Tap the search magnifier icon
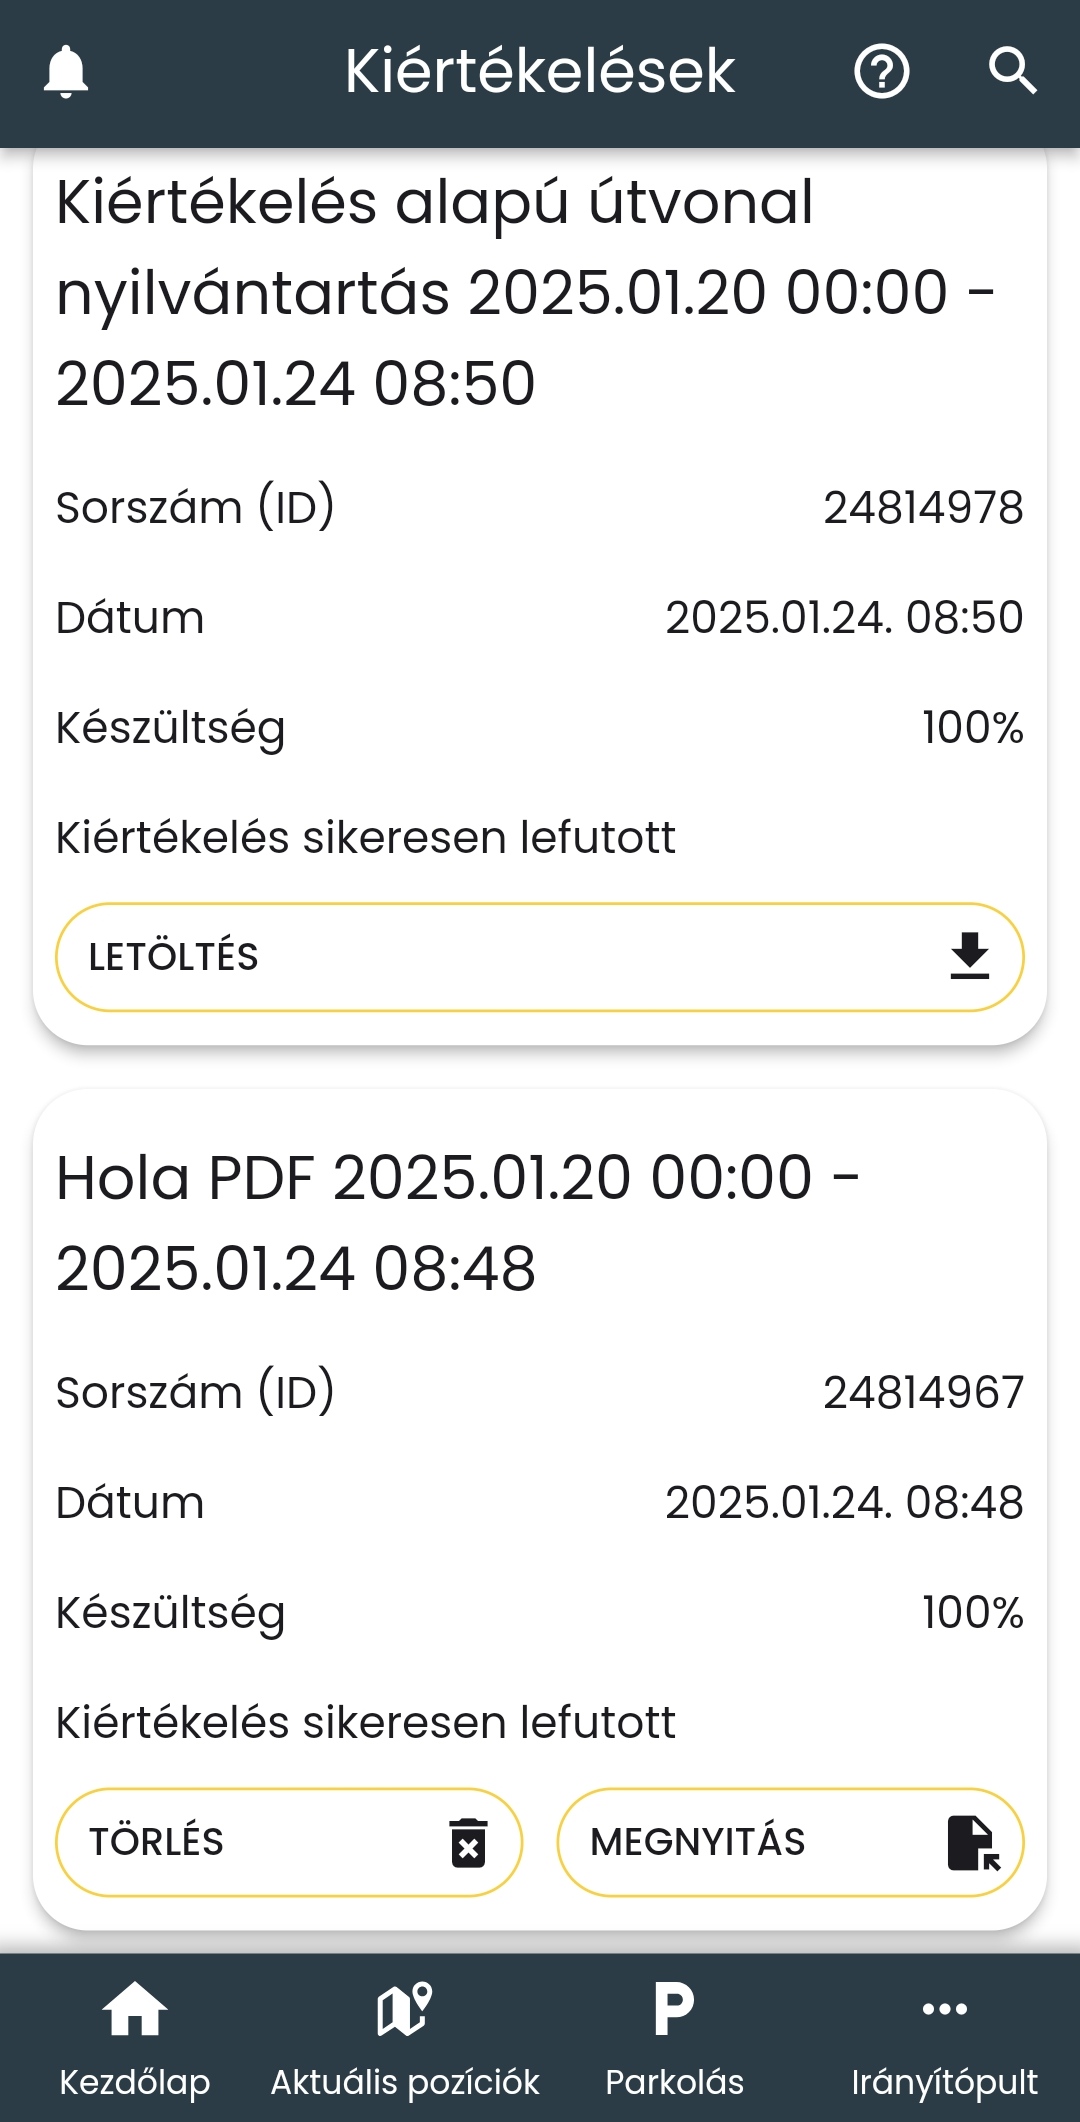The image size is (1080, 2122). [1012, 72]
